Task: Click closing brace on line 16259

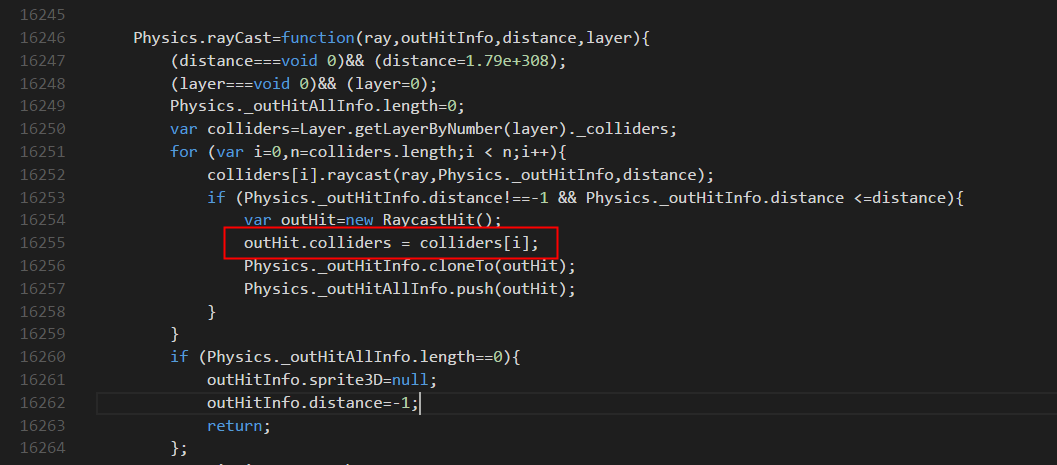Action: tap(175, 334)
